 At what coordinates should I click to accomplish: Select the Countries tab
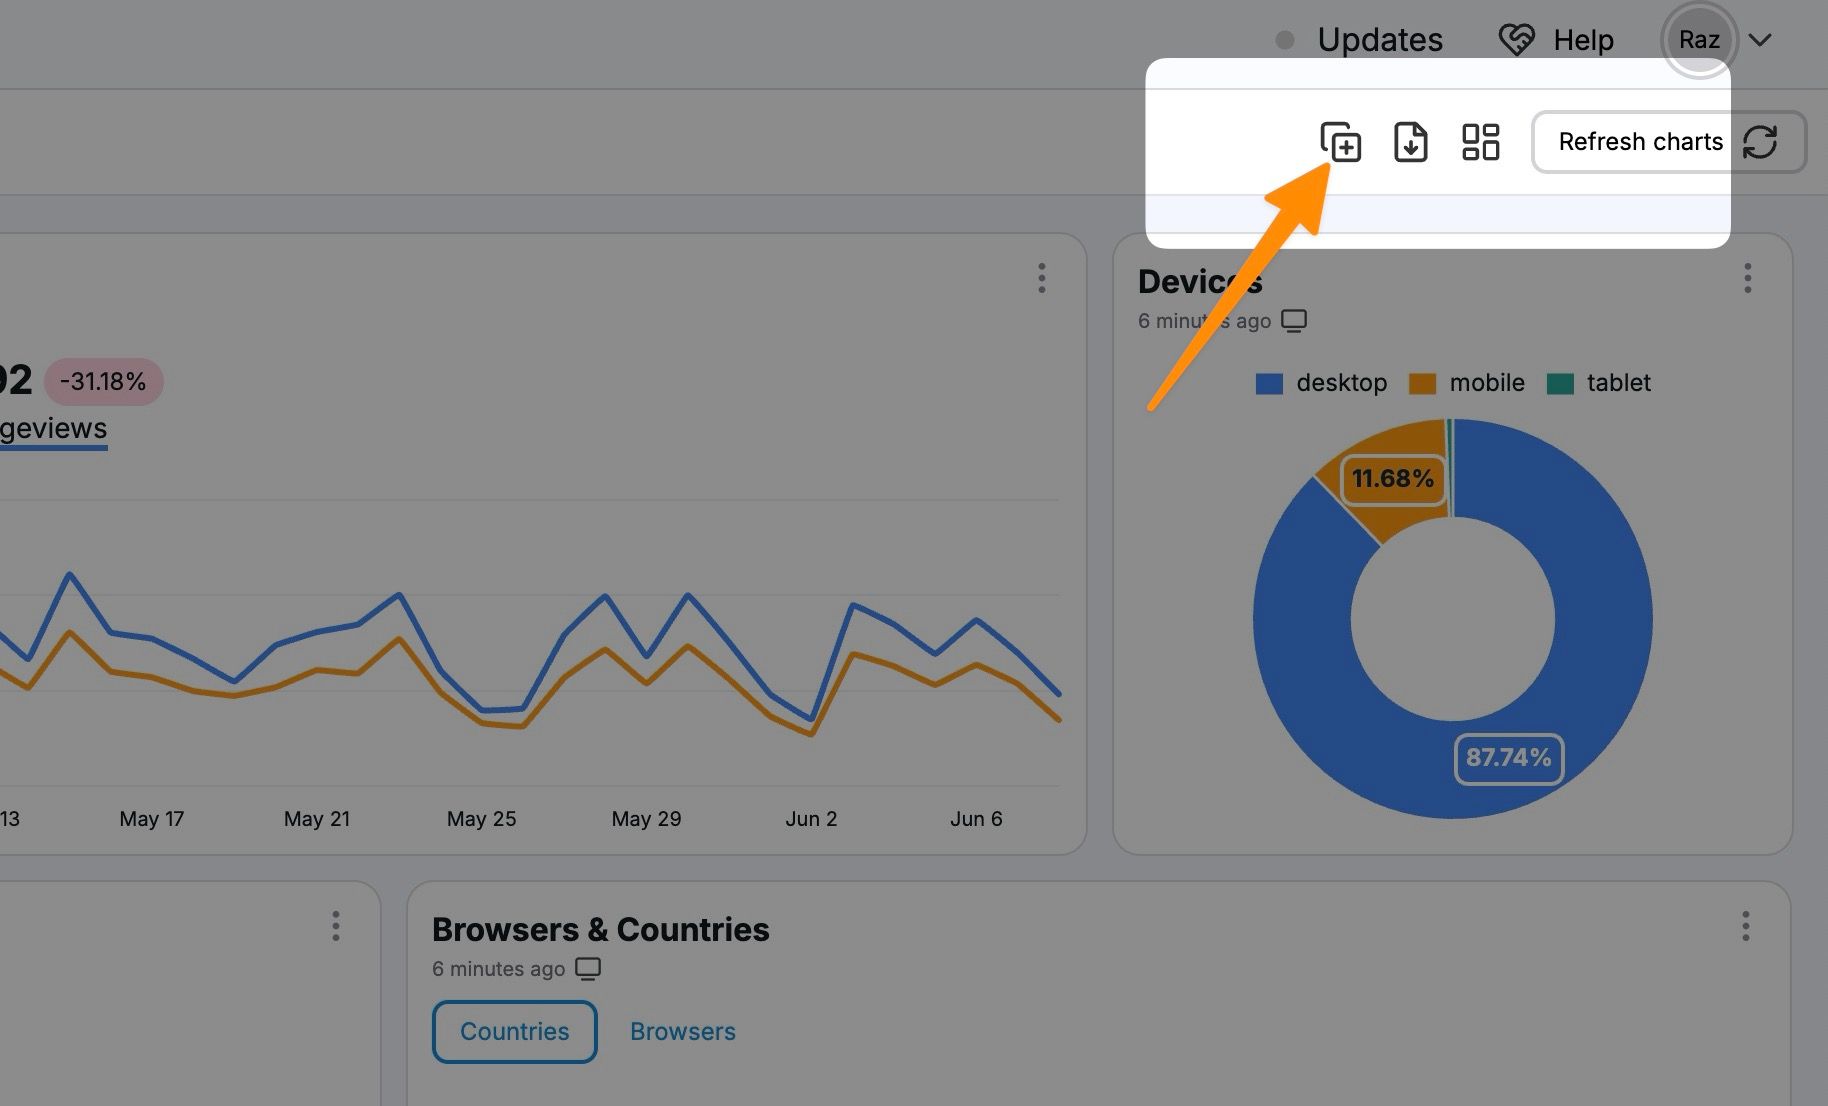[514, 1031]
